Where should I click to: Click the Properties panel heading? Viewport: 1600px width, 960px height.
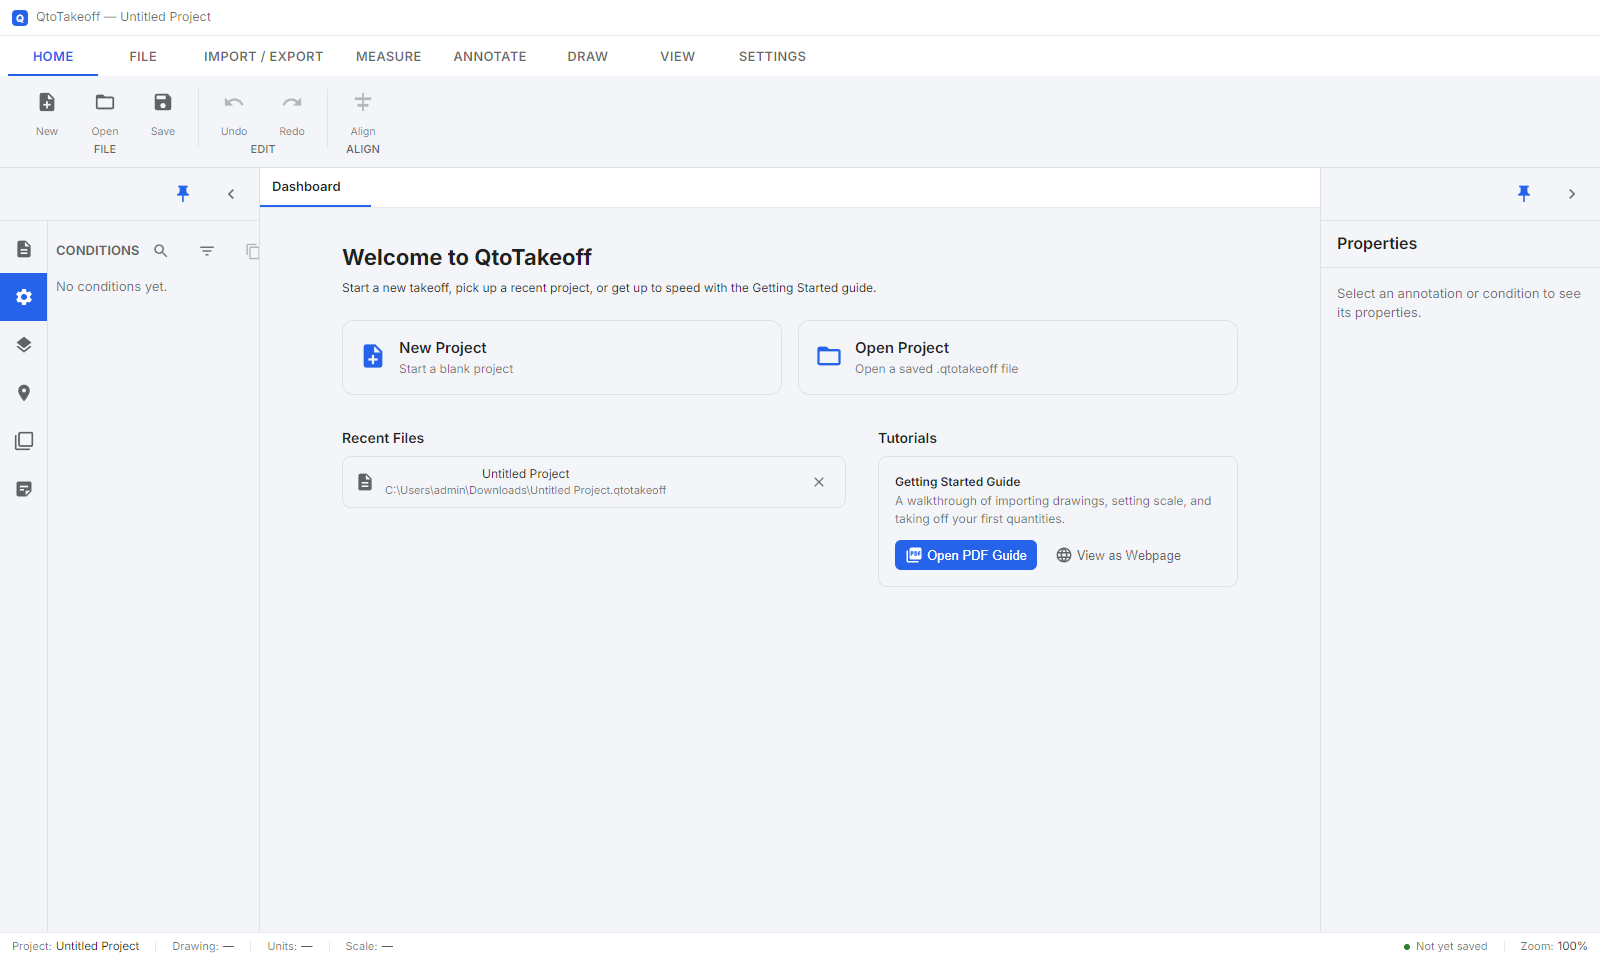pos(1377,244)
